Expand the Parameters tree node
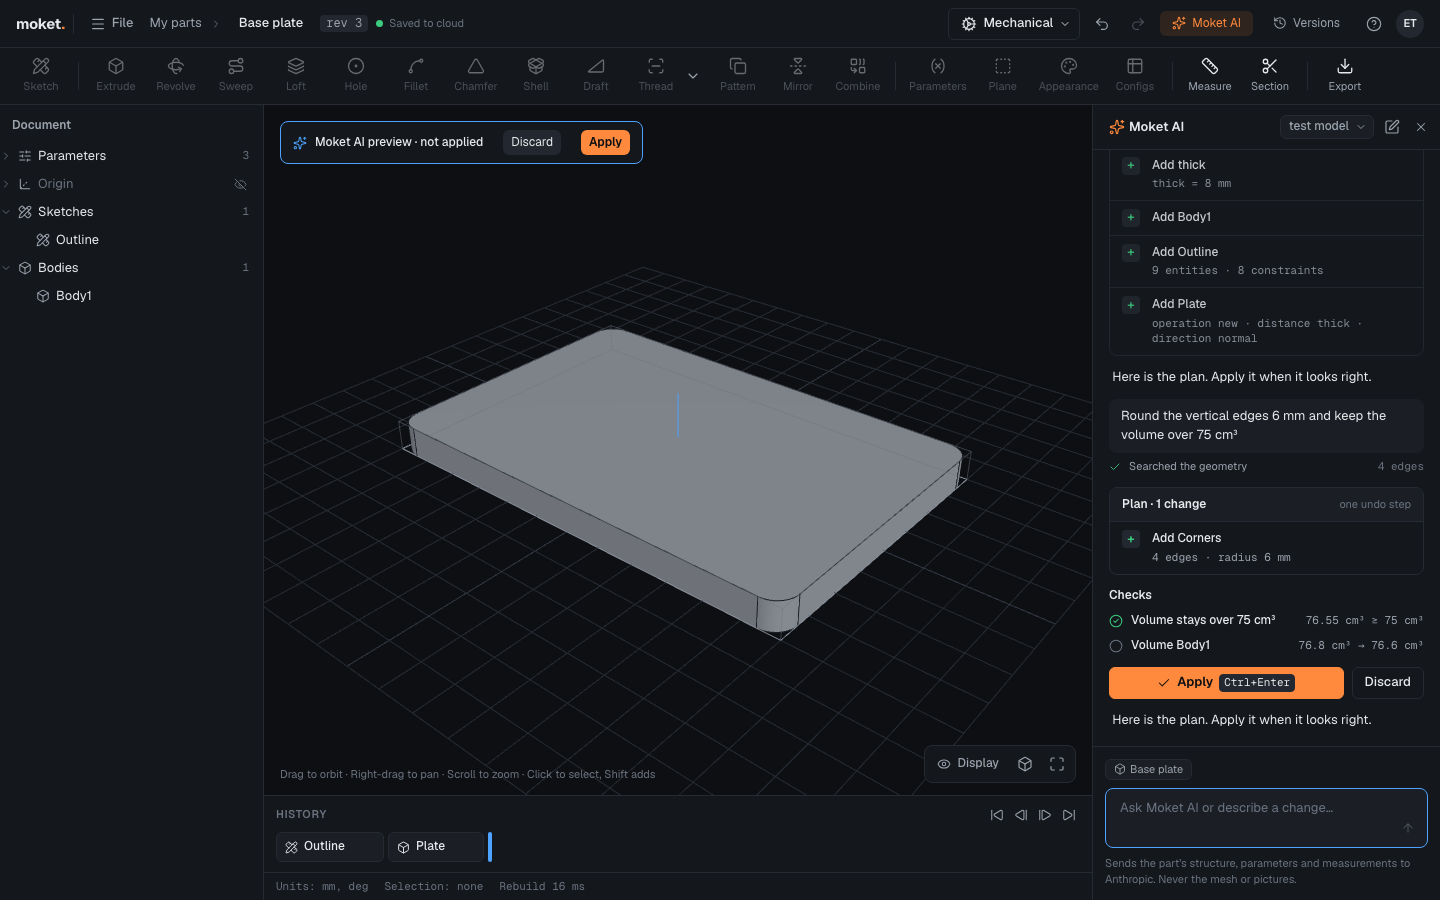Screen dimensions: 1440x900 pyautogui.click(x=7, y=156)
